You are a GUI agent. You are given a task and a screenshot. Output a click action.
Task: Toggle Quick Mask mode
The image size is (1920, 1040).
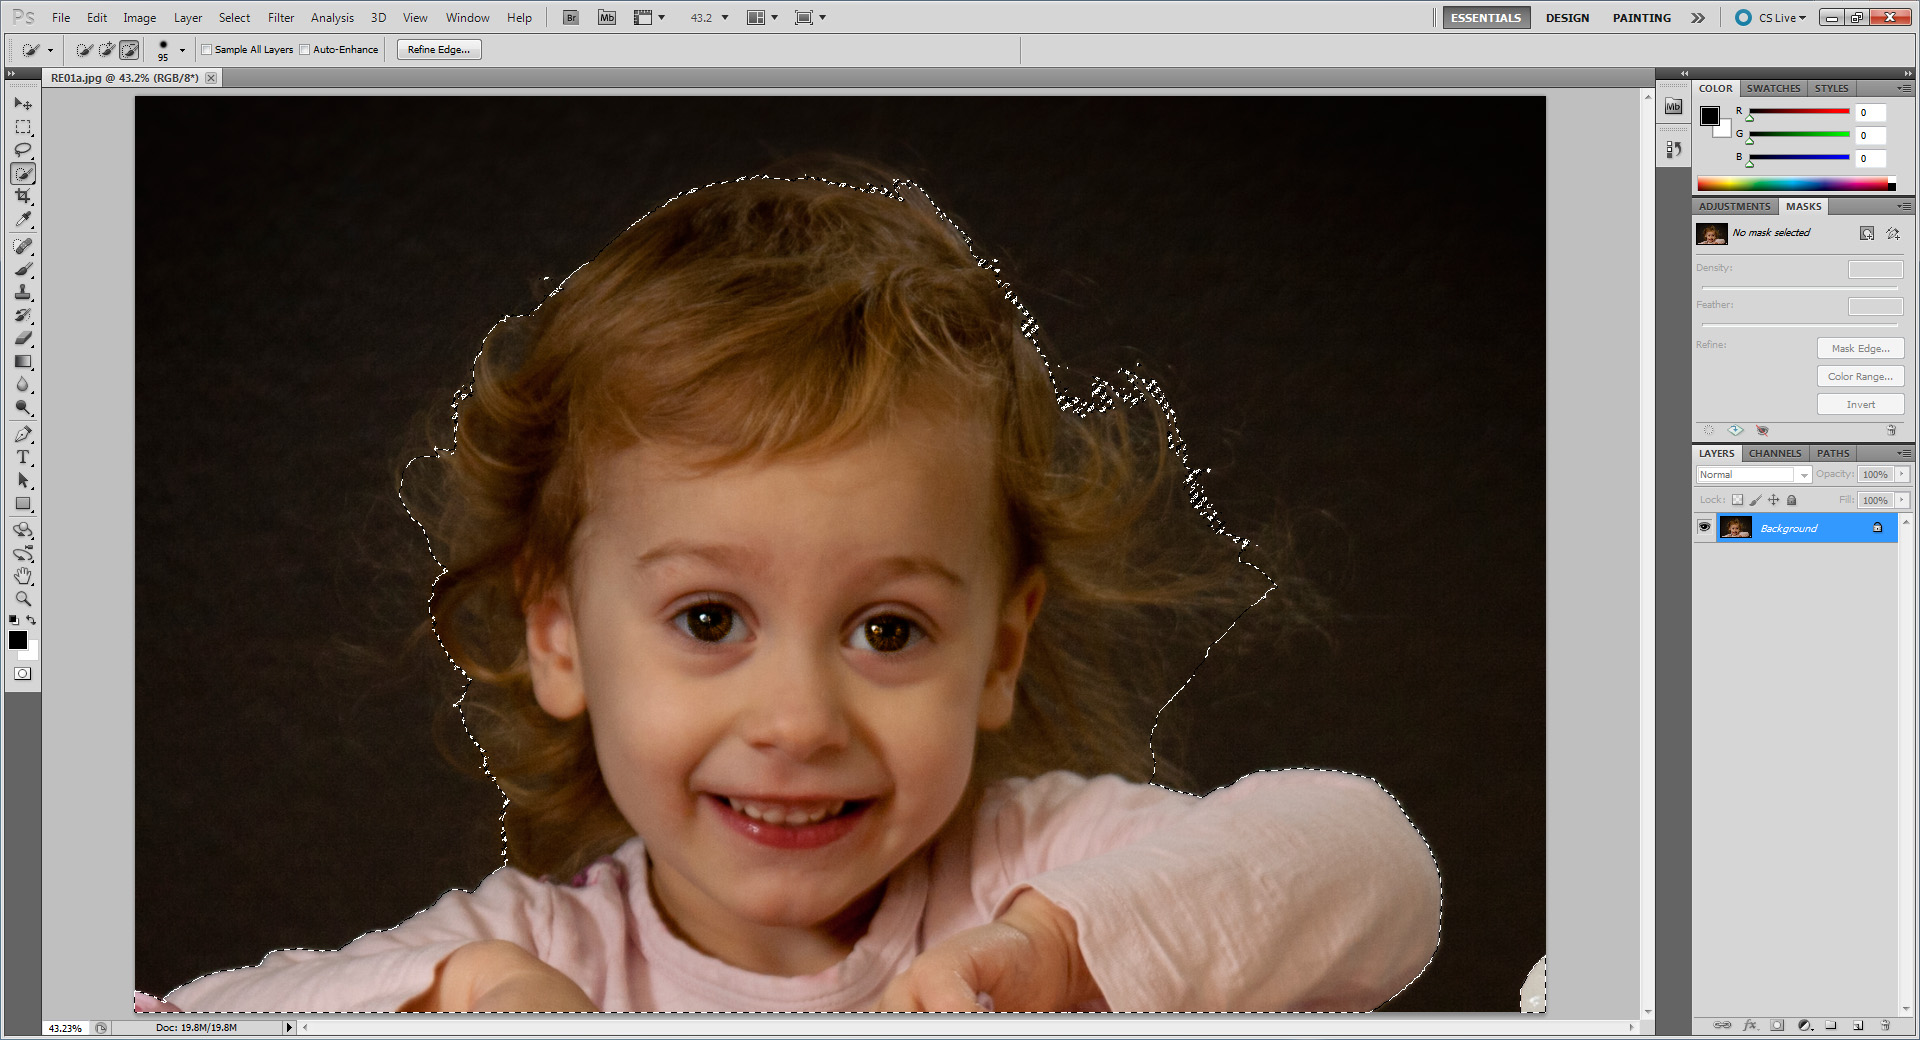pyautogui.click(x=23, y=674)
